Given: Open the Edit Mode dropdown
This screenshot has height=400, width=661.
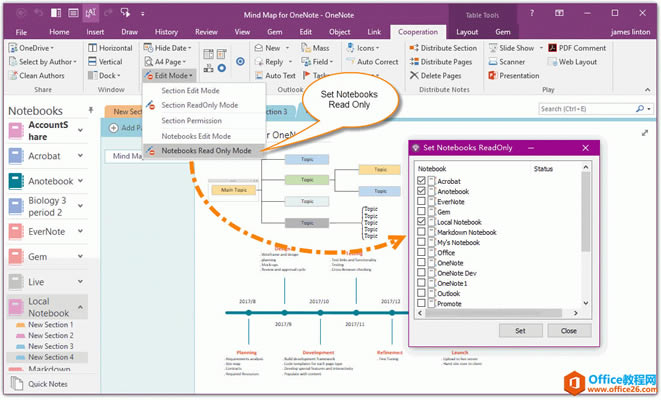Looking at the screenshot, I should tap(169, 76).
